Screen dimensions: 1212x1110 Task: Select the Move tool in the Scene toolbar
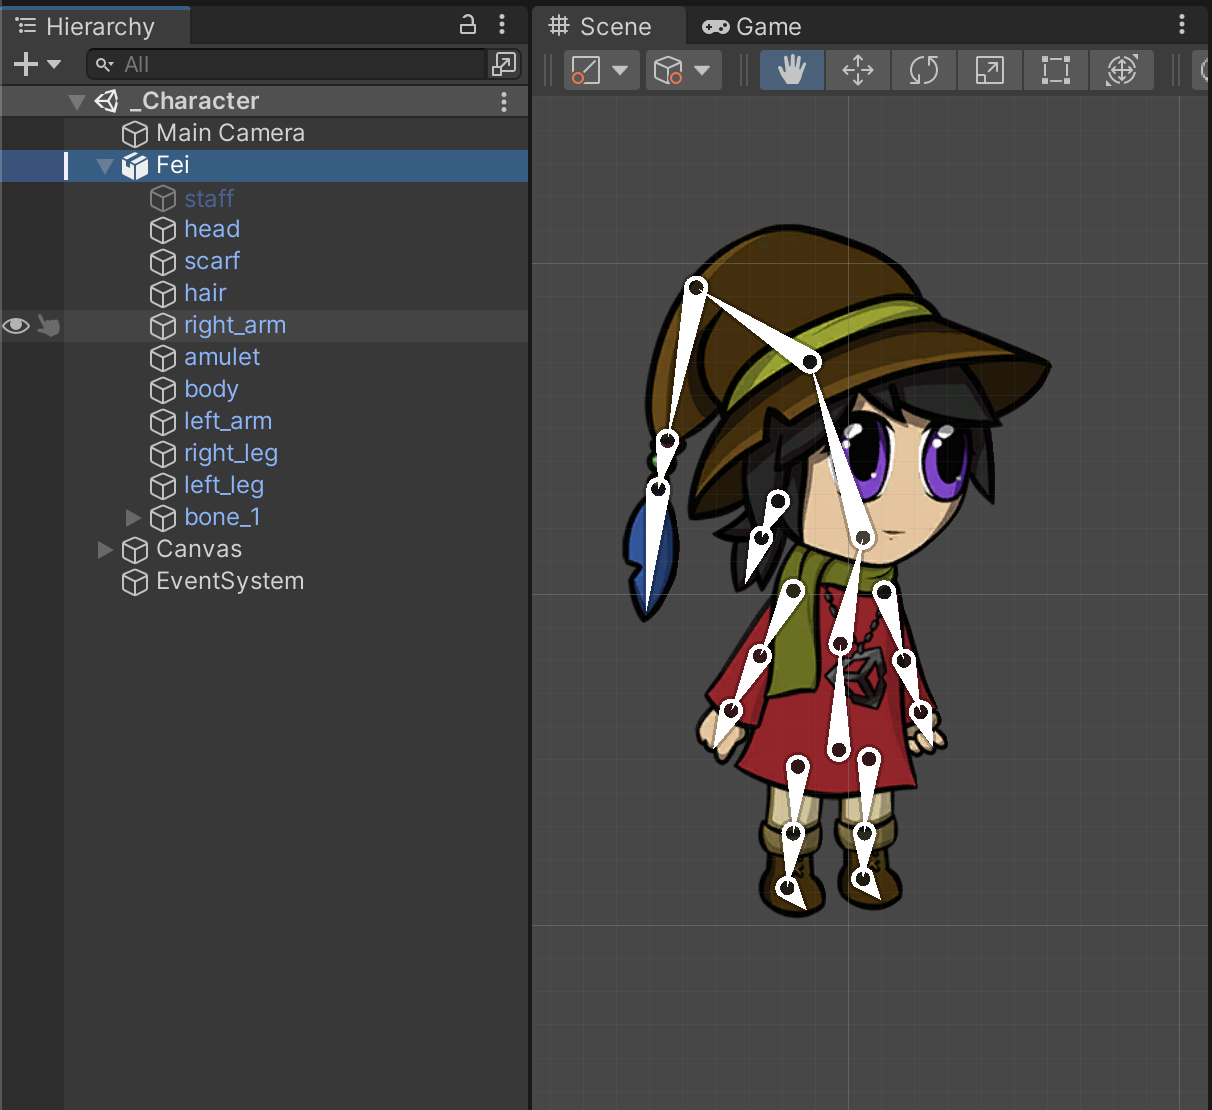point(857,70)
